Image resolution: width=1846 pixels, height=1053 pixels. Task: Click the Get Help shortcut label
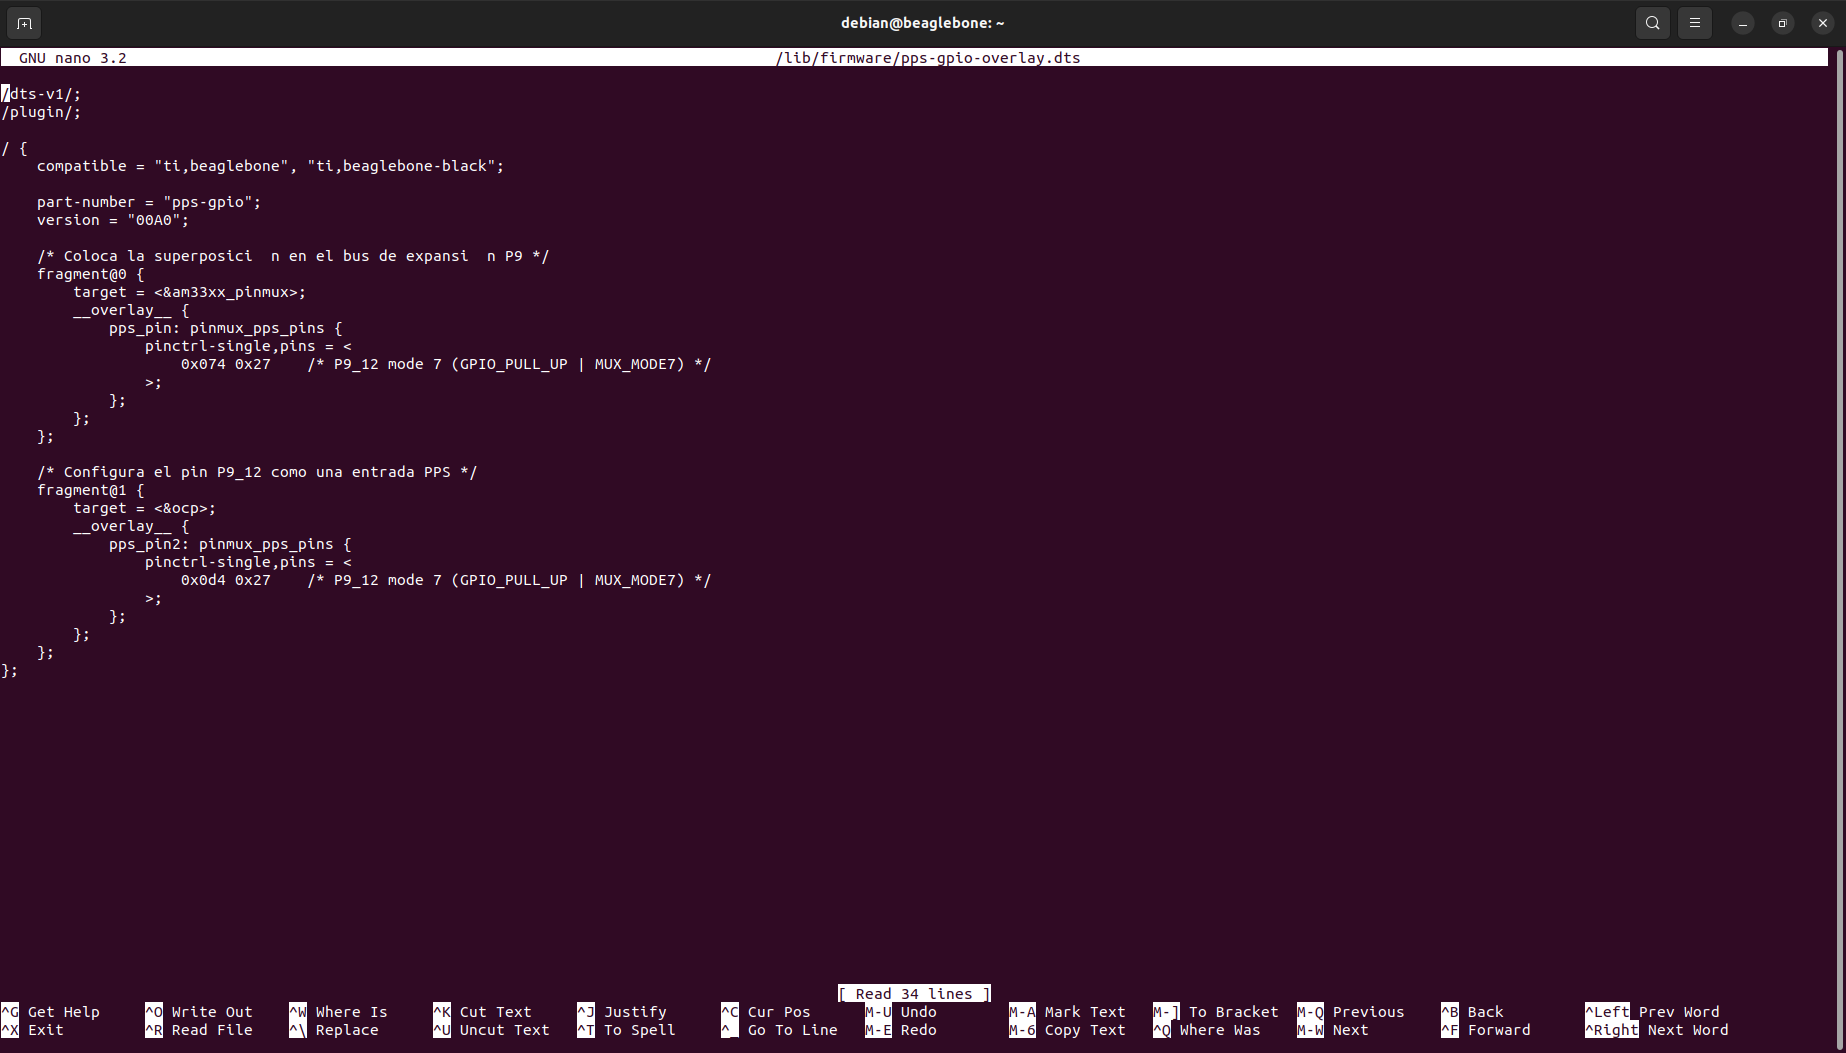point(64,1012)
